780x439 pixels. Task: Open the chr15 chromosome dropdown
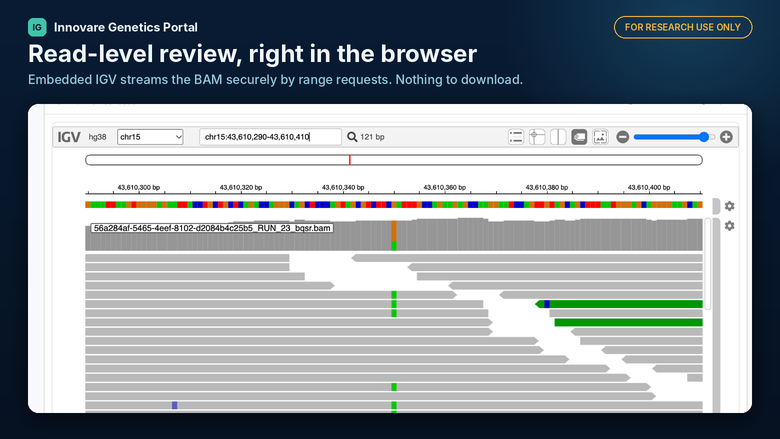pyautogui.click(x=150, y=137)
